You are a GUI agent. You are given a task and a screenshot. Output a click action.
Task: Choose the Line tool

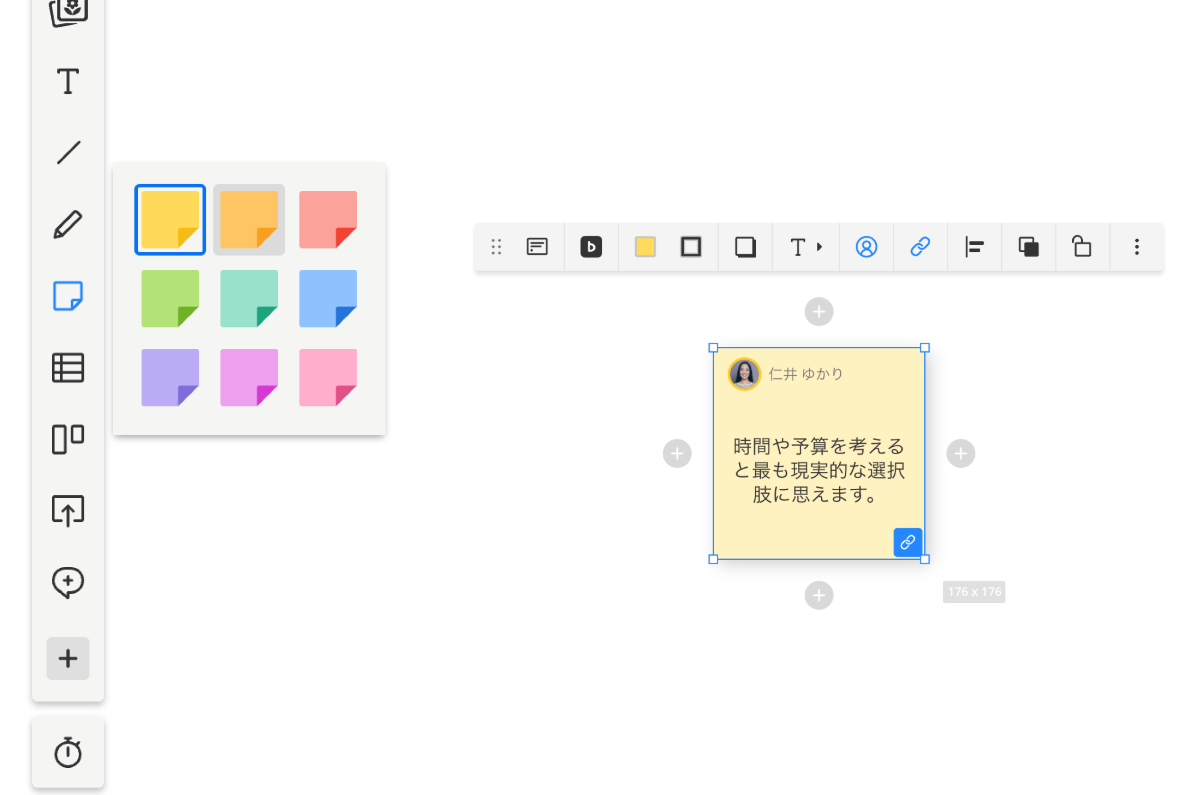click(67, 151)
